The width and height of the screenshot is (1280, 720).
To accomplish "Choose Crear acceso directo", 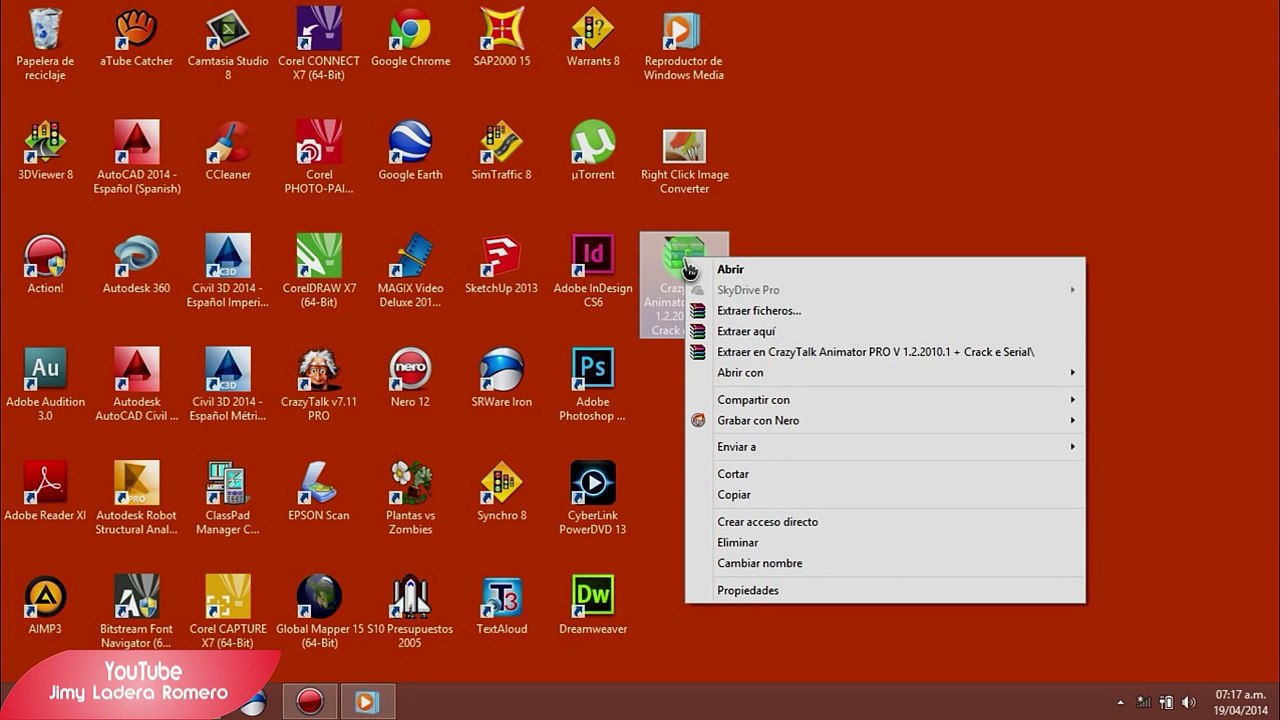I will tap(885, 522).
